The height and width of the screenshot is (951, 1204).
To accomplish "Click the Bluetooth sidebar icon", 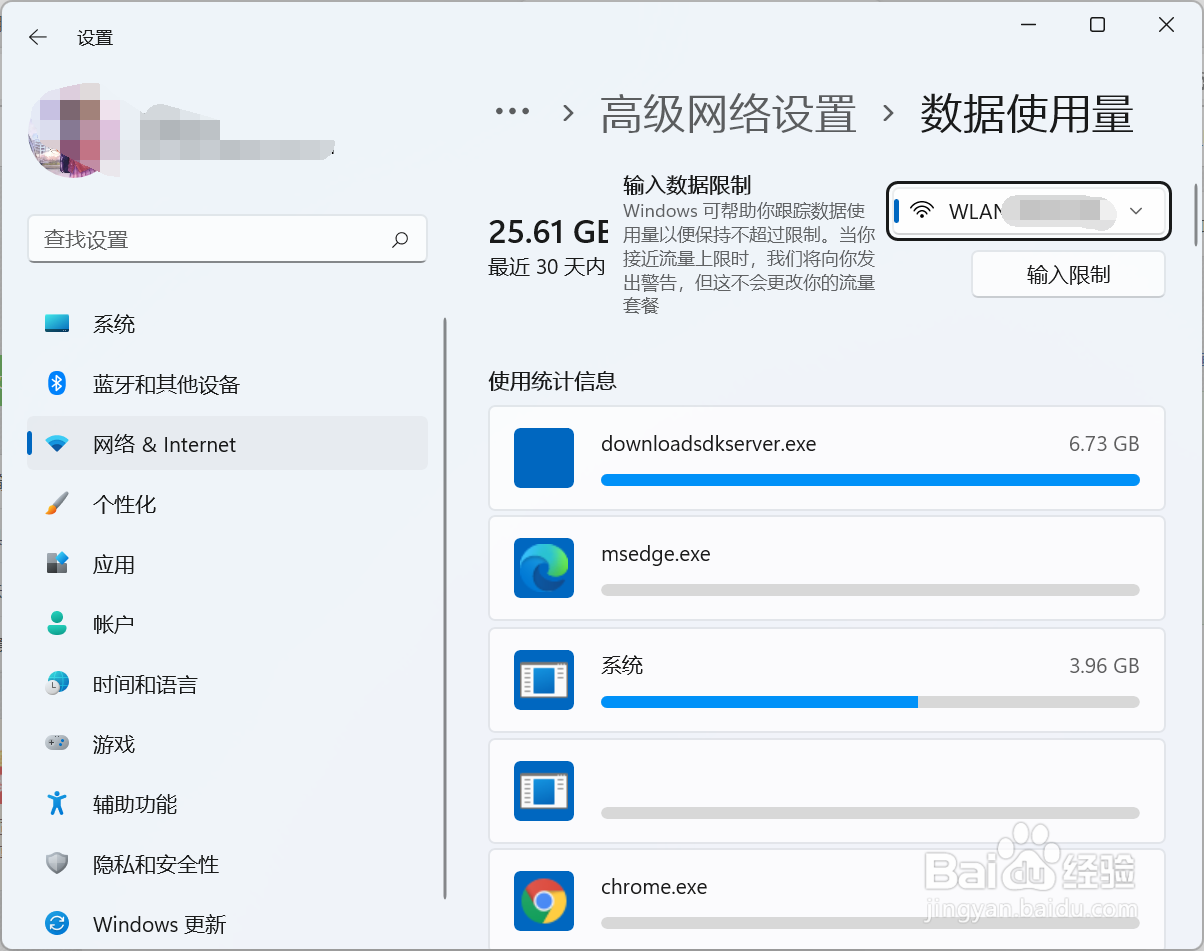I will pos(57,384).
